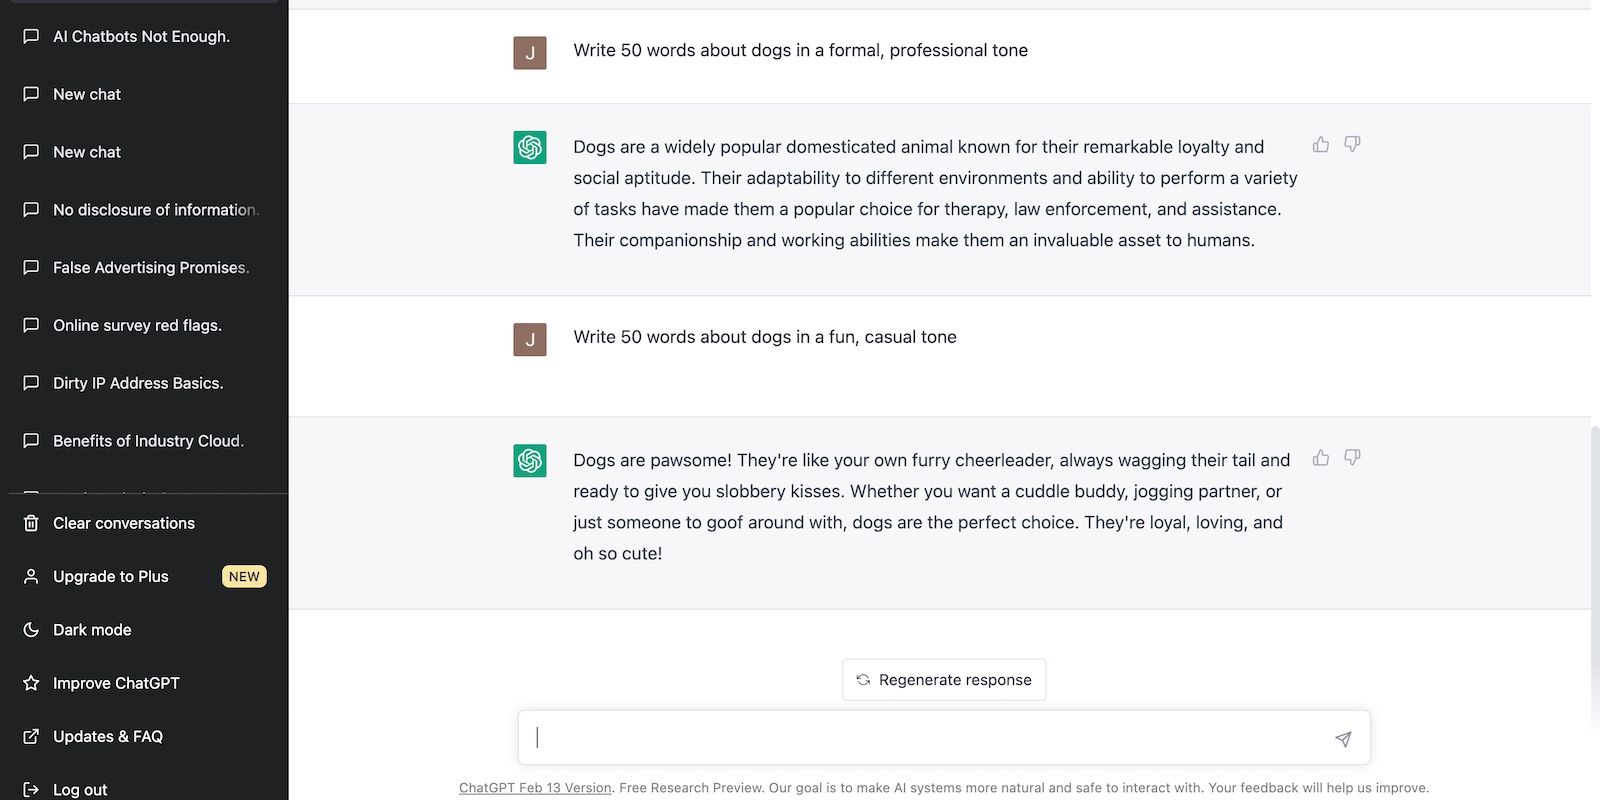Select the Online survey red flags chat
This screenshot has height=800, width=1600.
[137, 326]
